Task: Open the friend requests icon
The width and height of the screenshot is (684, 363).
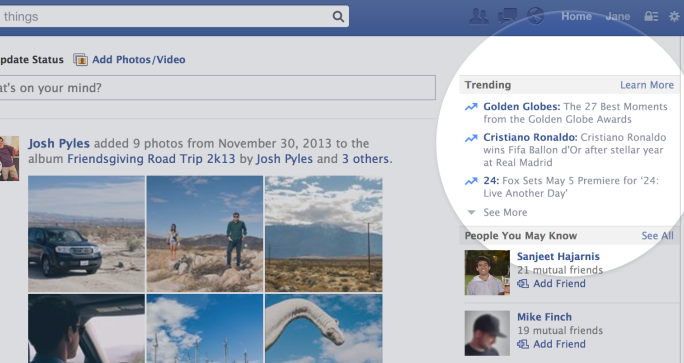Action: point(479,17)
